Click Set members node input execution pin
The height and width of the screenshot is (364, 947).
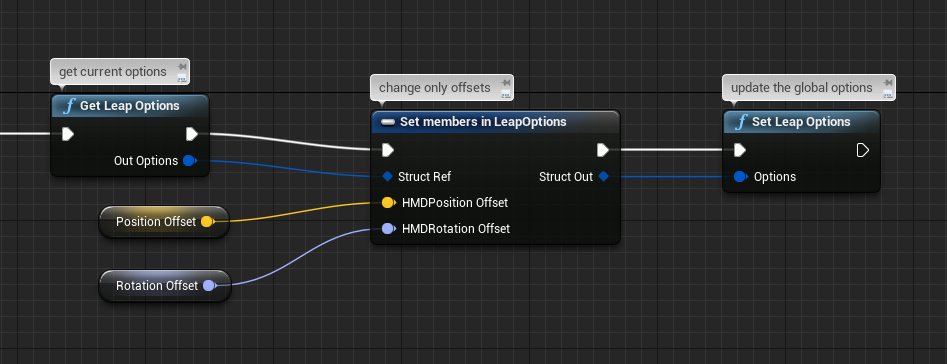pos(388,150)
